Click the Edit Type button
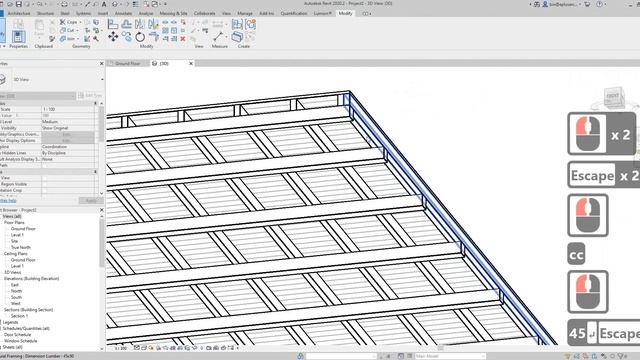The width and height of the screenshot is (640, 360). pos(90,96)
